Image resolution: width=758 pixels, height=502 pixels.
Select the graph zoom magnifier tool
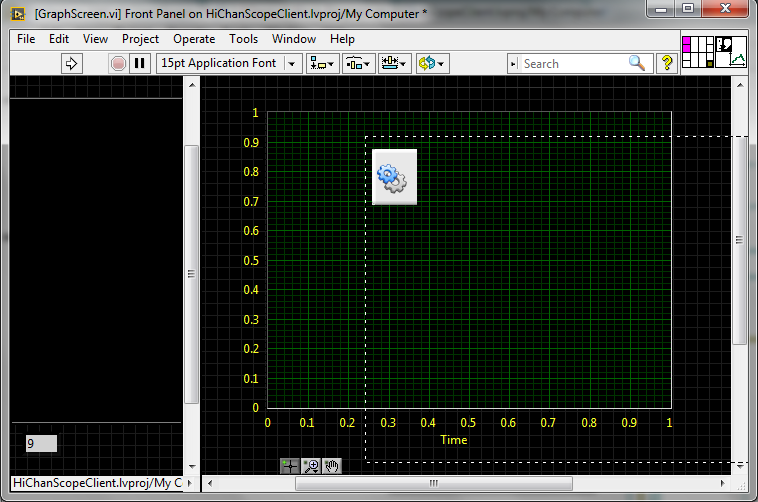click(x=311, y=465)
